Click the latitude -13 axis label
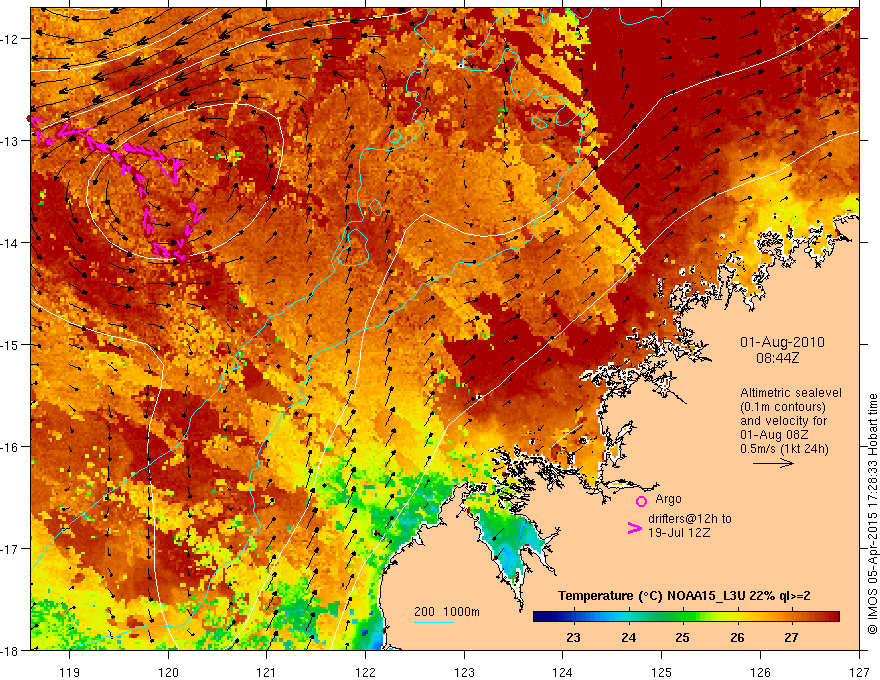The height and width of the screenshot is (680, 880). (x=10, y=141)
